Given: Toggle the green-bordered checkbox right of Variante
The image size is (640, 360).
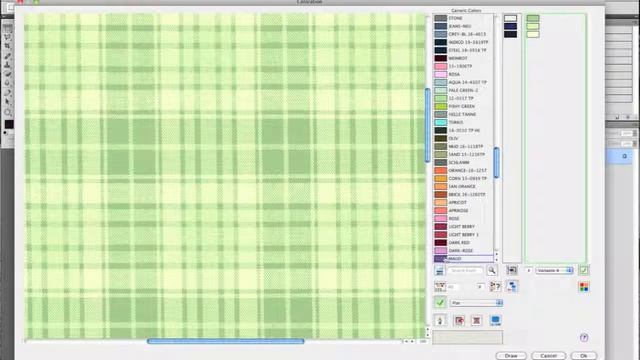Looking at the screenshot, I should (584, 270).
